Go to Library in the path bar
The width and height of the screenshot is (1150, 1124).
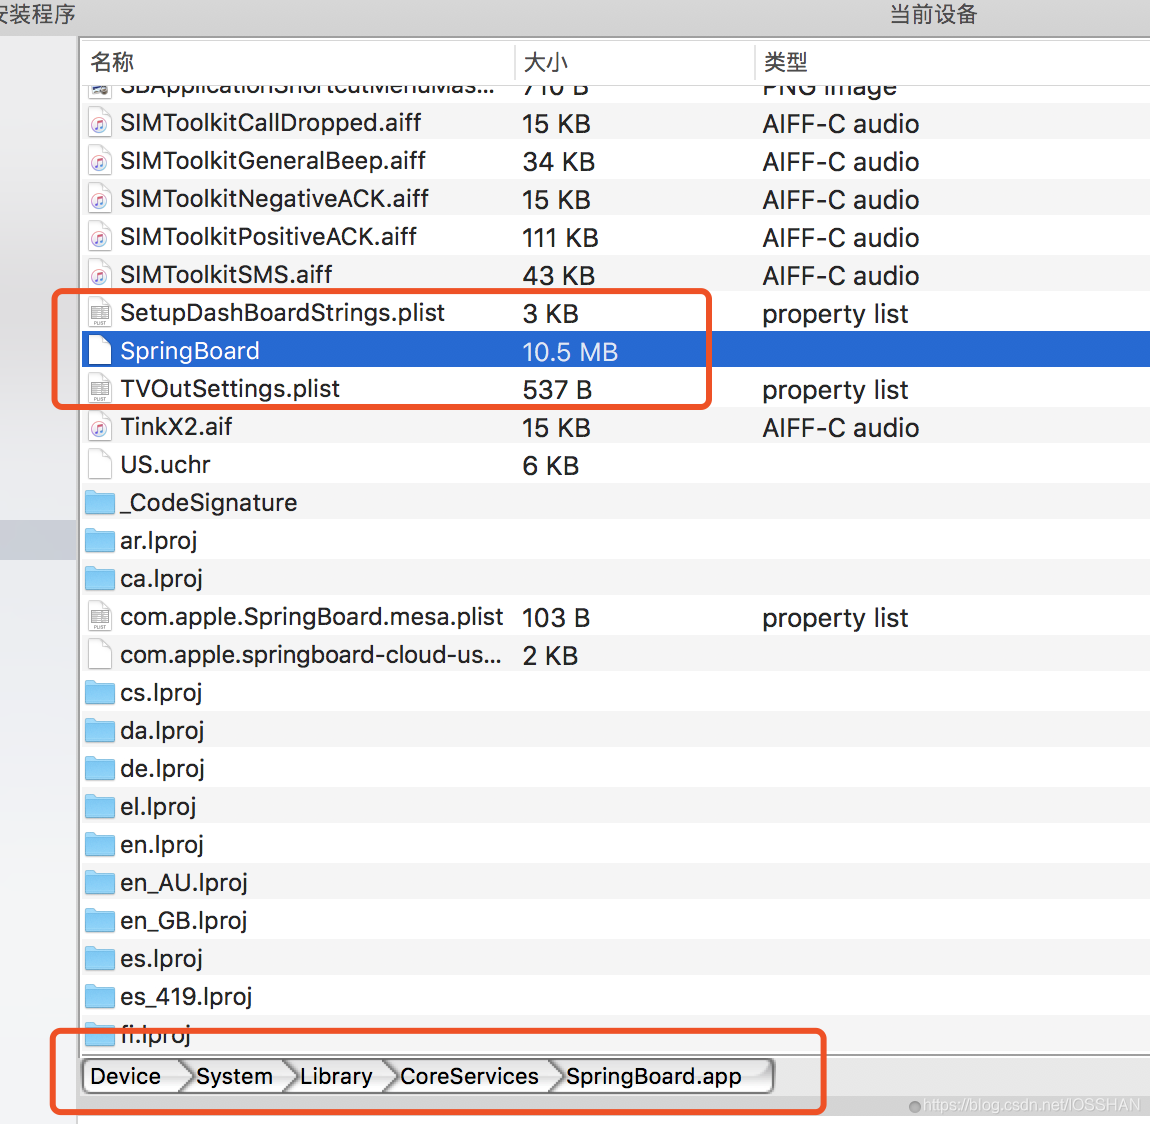tap(336, 1076)
